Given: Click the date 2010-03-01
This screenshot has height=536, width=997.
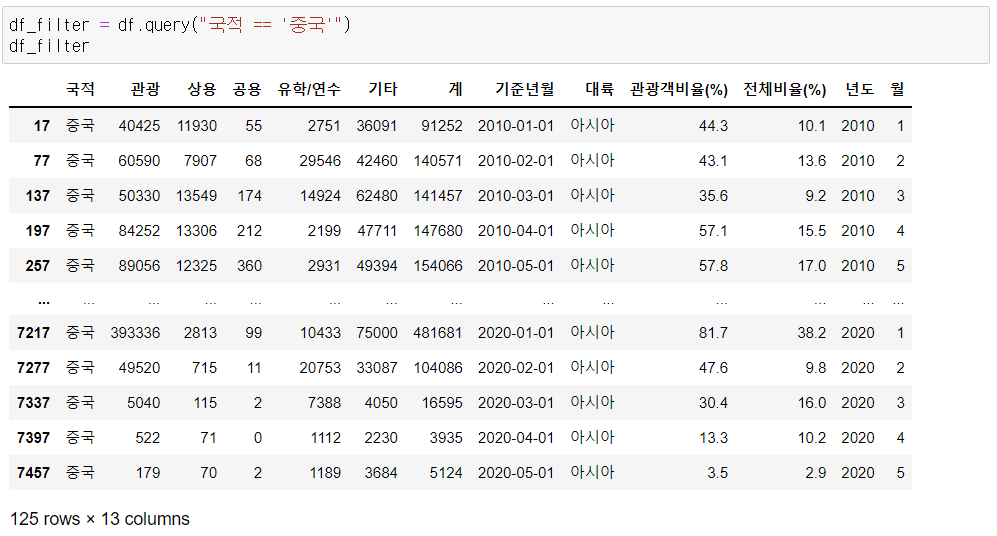Looking at the screenshot, I should (x=516, y=196).
